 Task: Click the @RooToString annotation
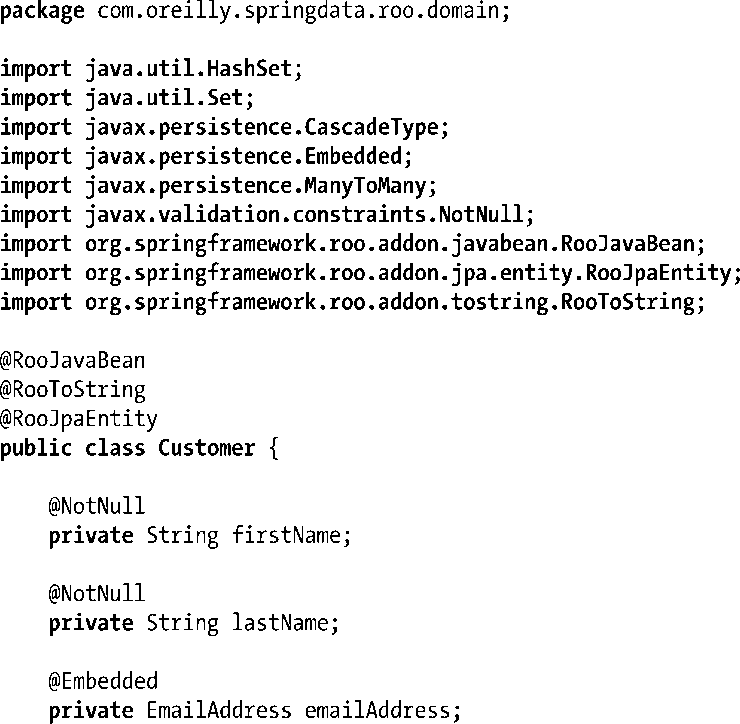point(72,389)
